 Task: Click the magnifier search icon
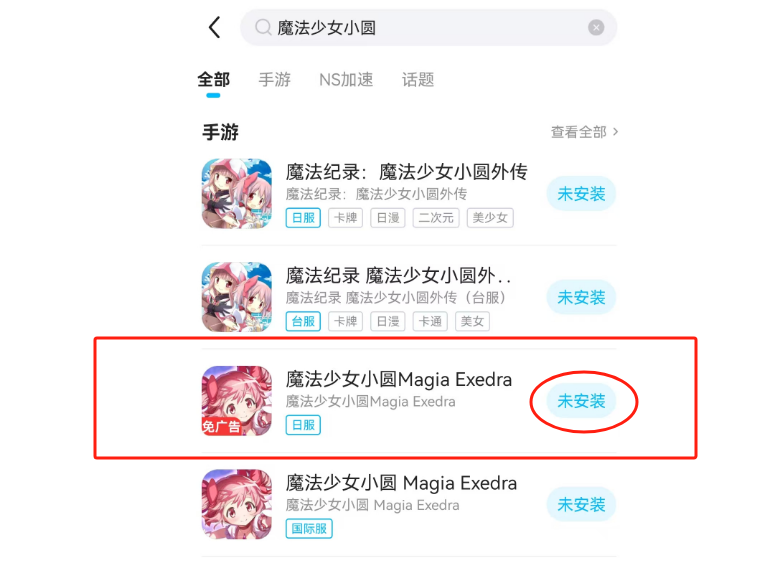(263, 28)
